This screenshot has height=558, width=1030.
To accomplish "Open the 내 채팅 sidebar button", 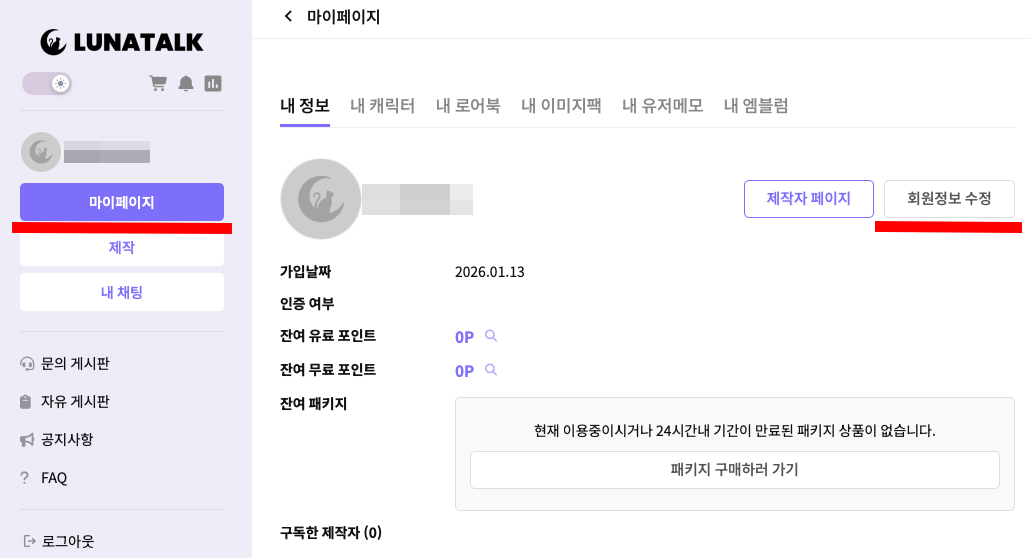I will pos(122,292).
